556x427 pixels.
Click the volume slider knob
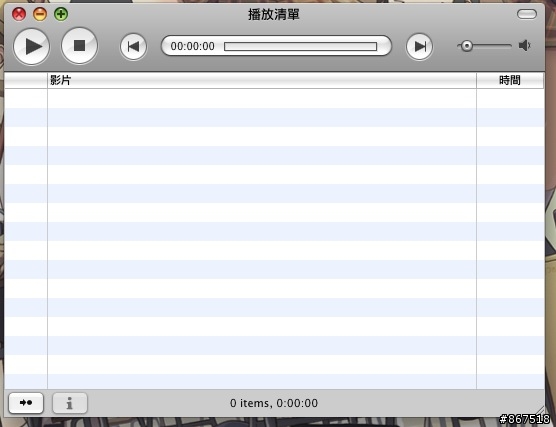(467, 46)
